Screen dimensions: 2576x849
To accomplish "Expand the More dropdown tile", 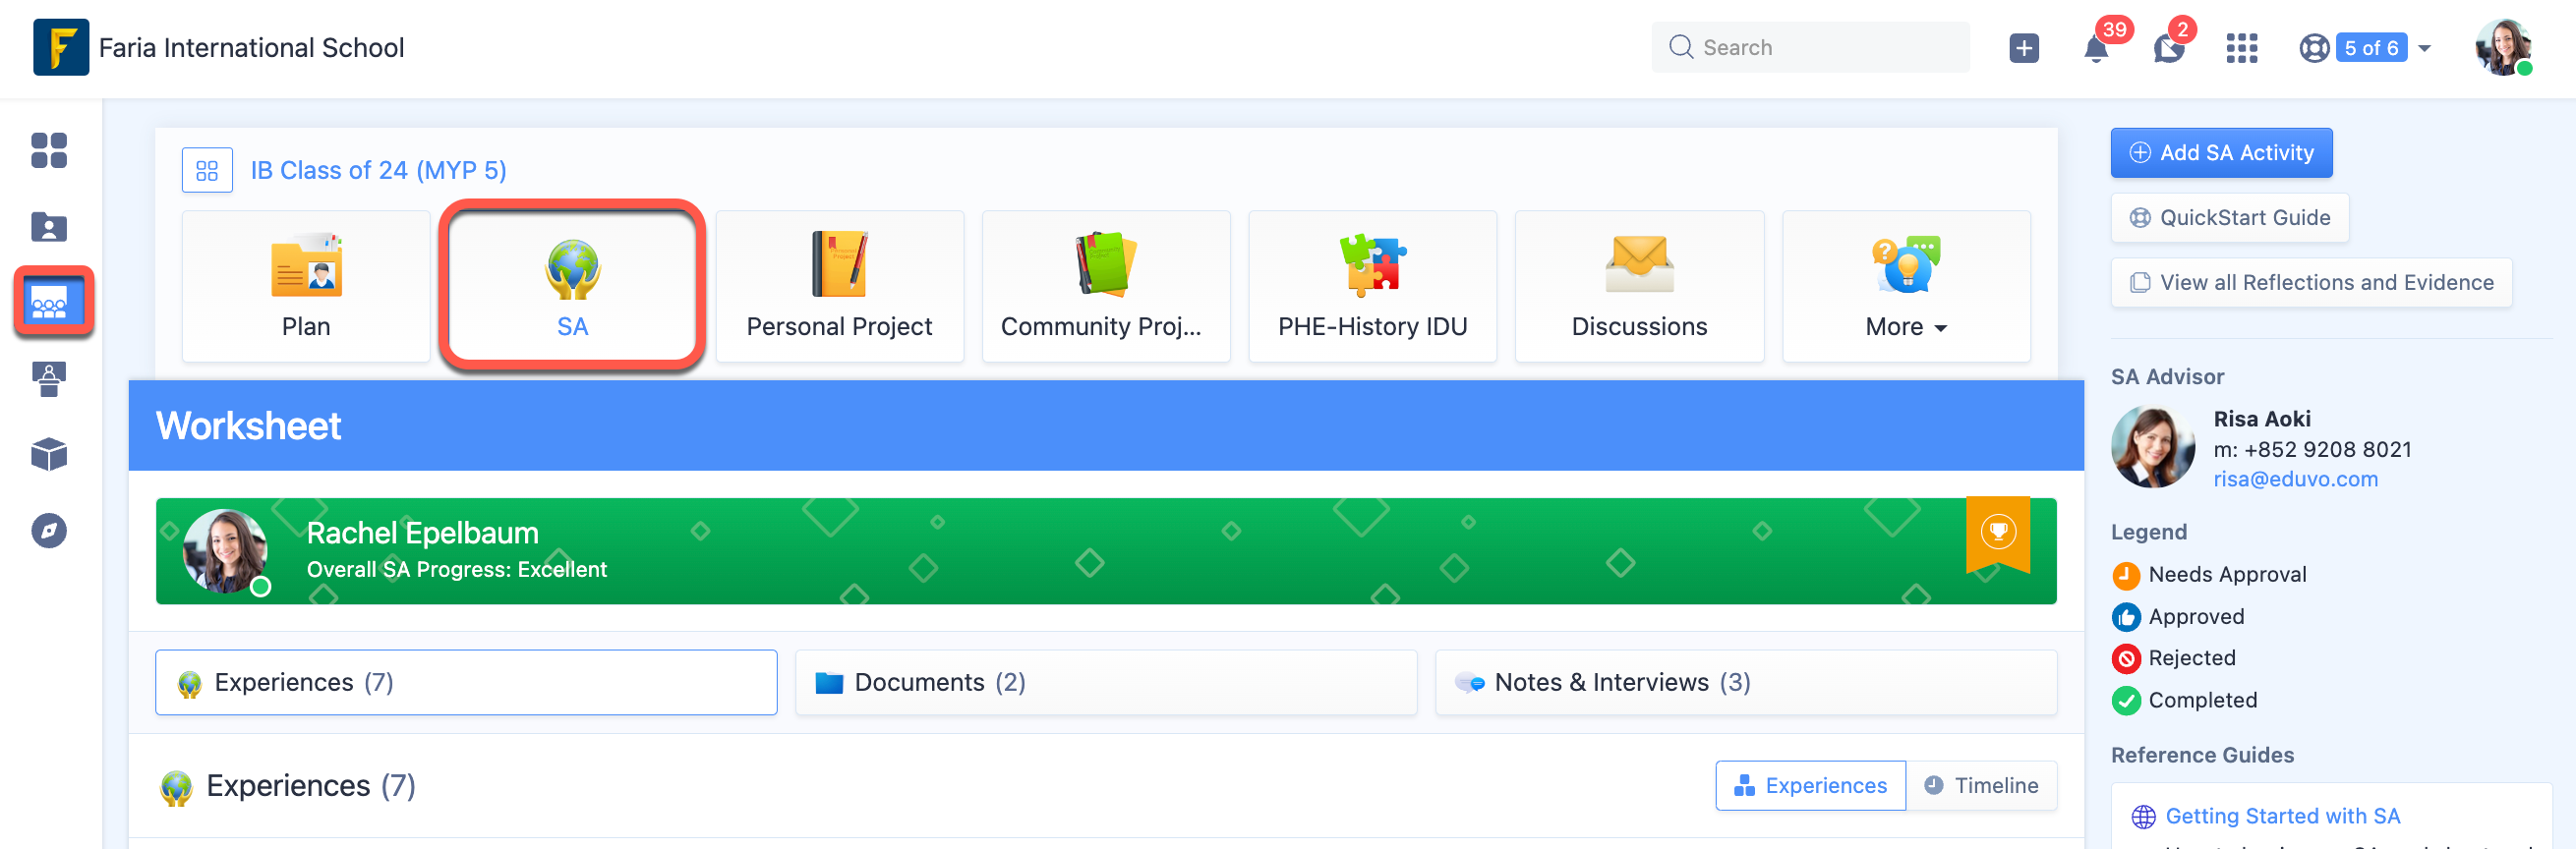I will pyautogui.click(x=1905, y=286).
